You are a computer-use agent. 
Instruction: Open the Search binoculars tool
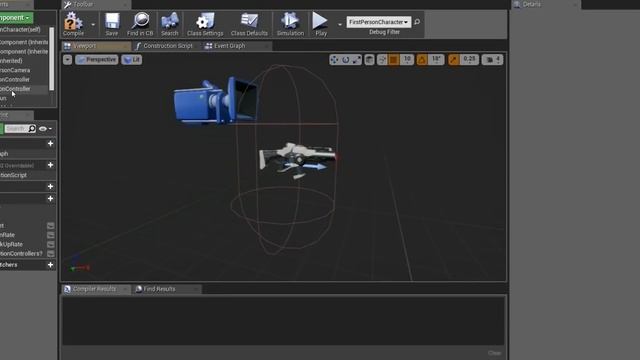pyautogui.click(x=170, y=24)
